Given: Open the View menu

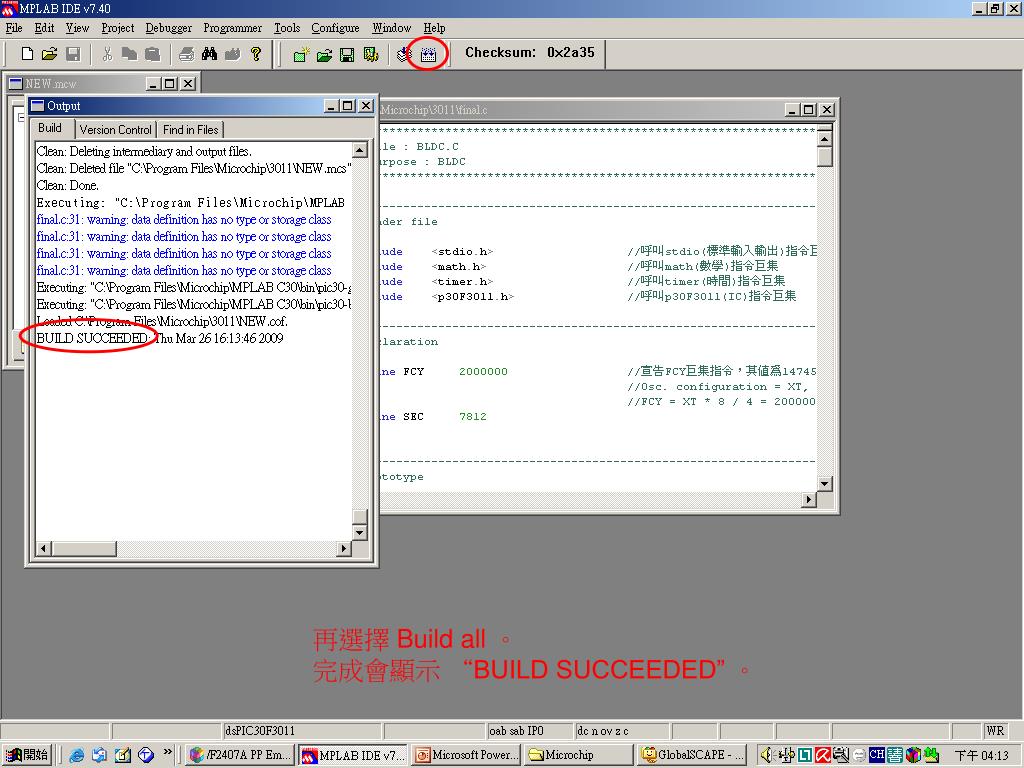Looking at the screenshot, I should pos(77,27).
